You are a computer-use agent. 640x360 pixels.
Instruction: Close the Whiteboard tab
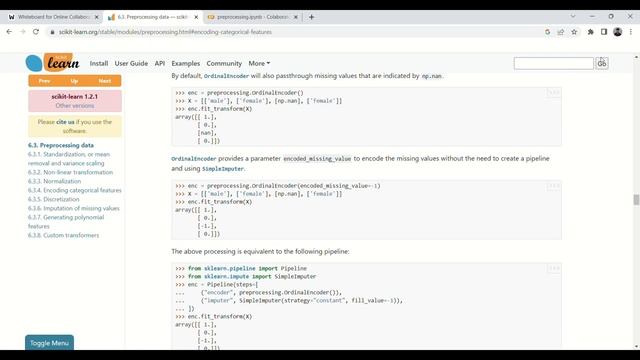(x=97, y=17)
